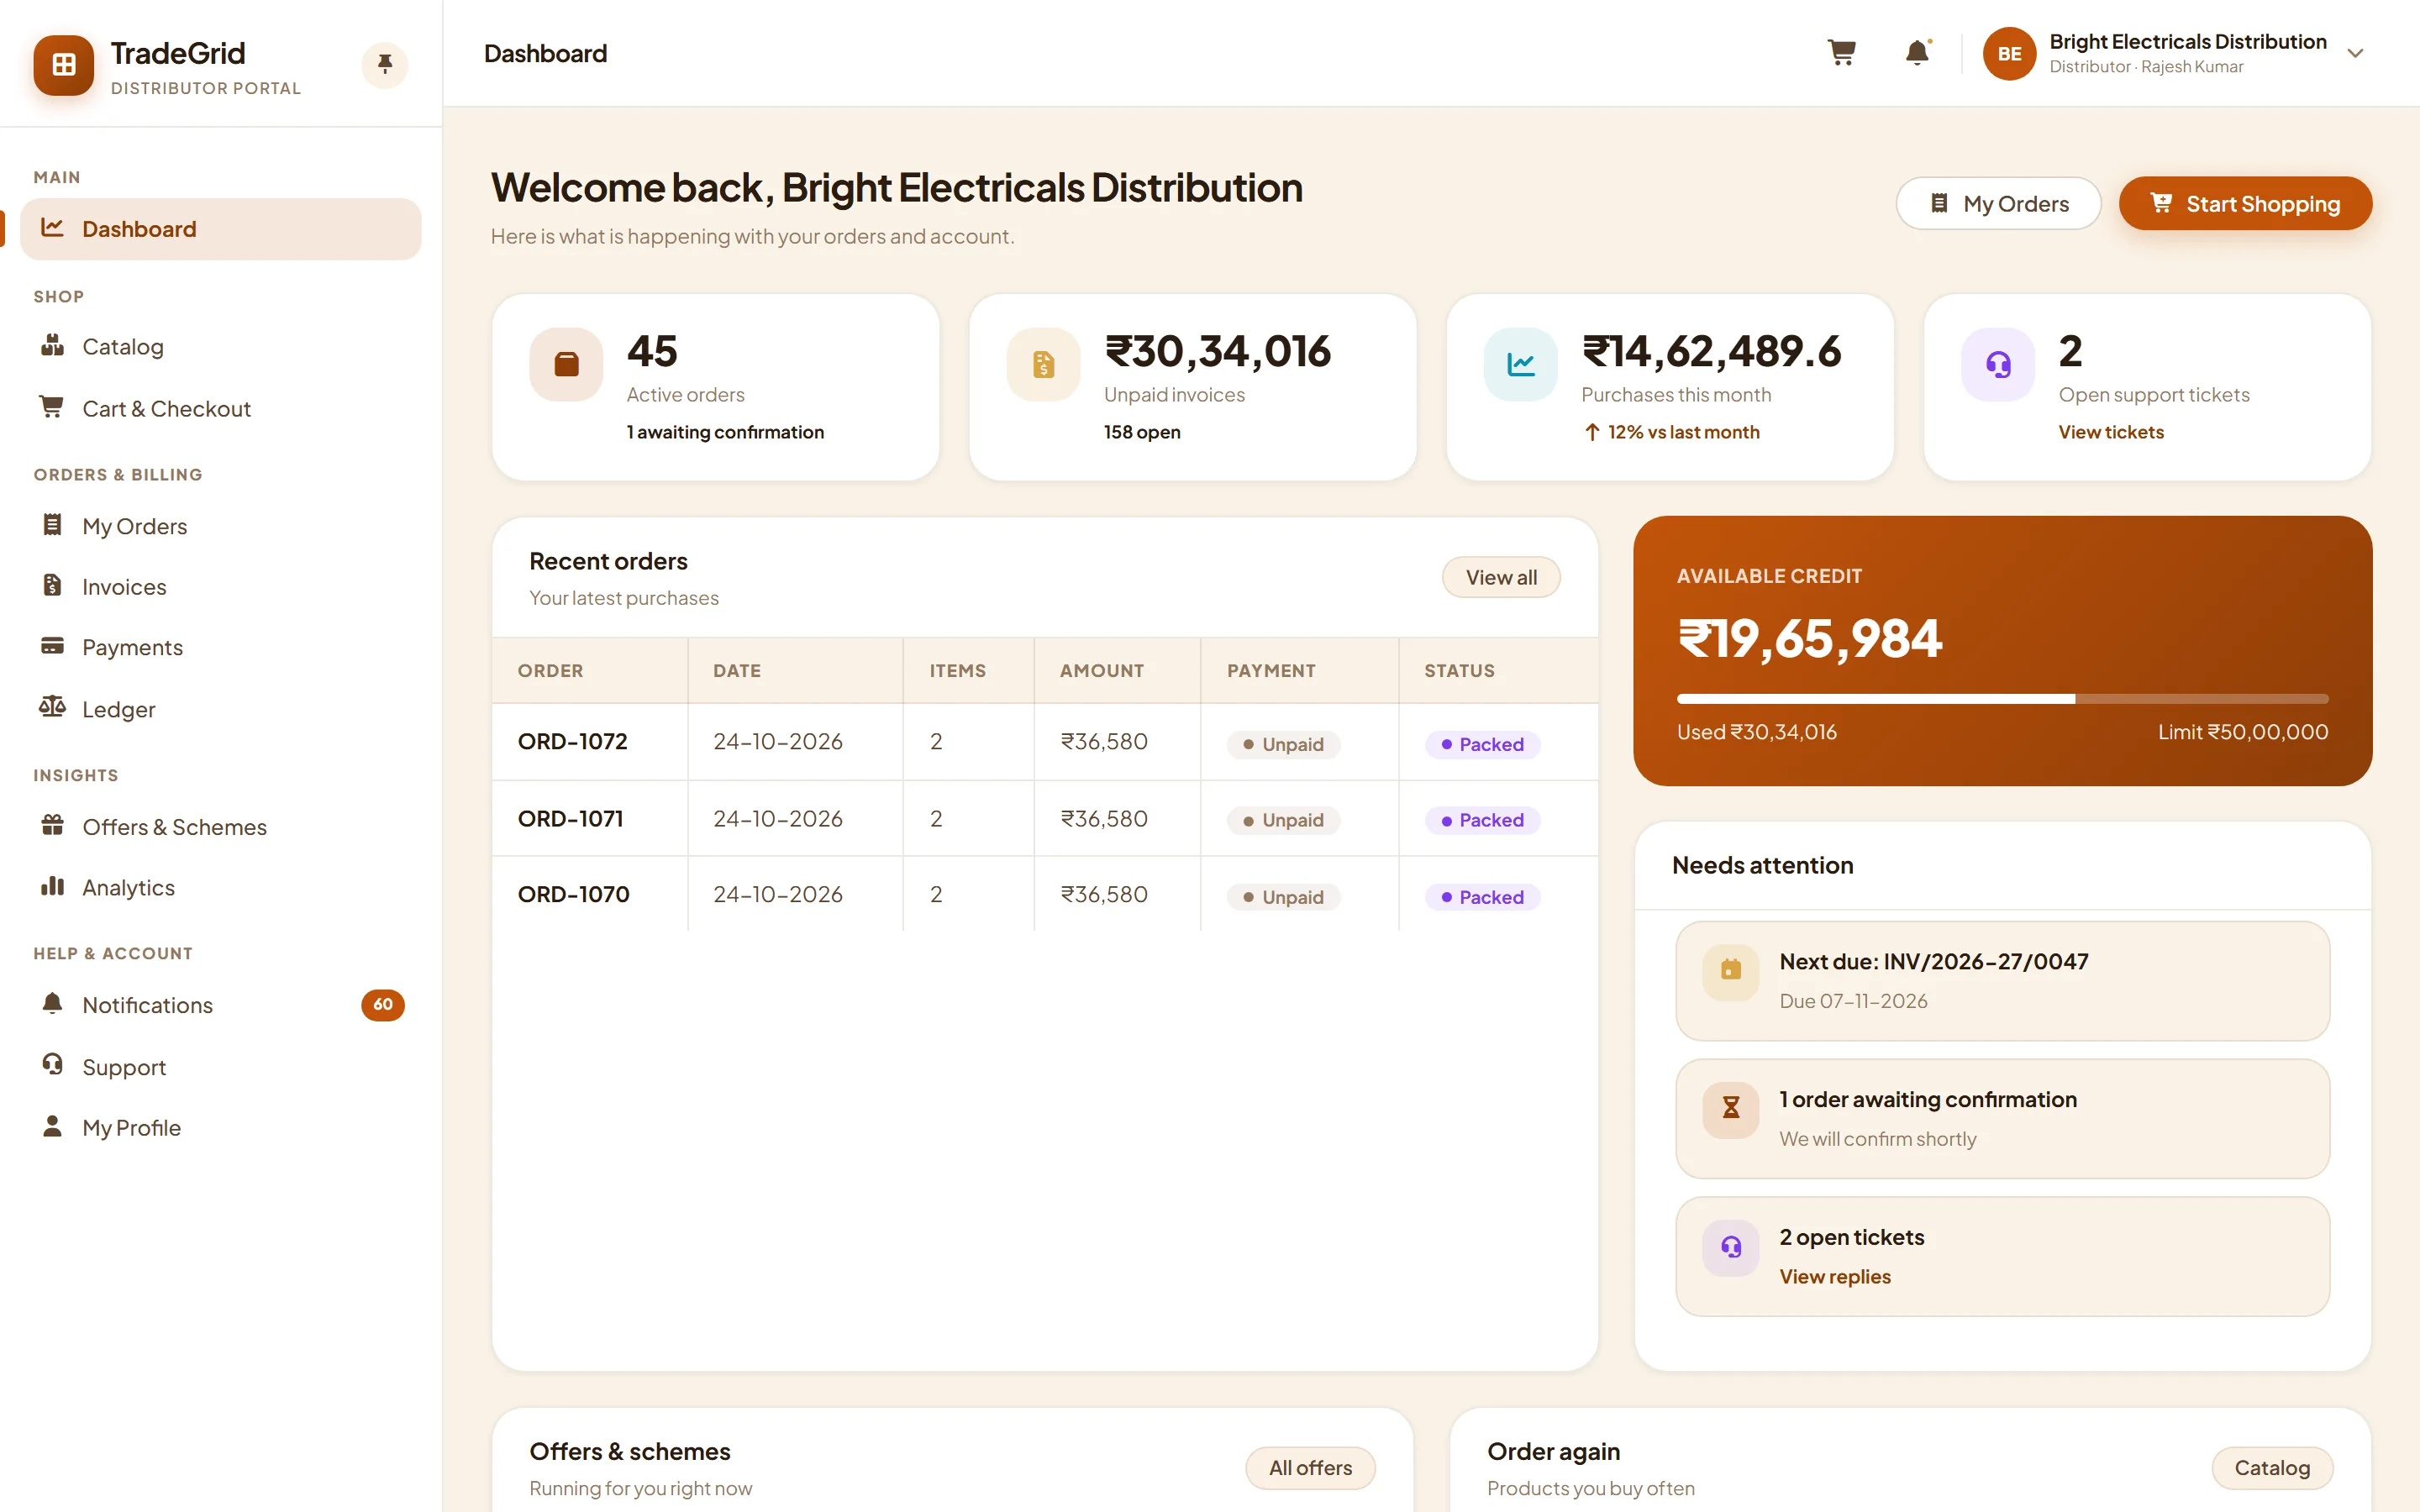Click the Catalog button in Order again
2420x1512 pixels.
[x=2272, y=1467]
